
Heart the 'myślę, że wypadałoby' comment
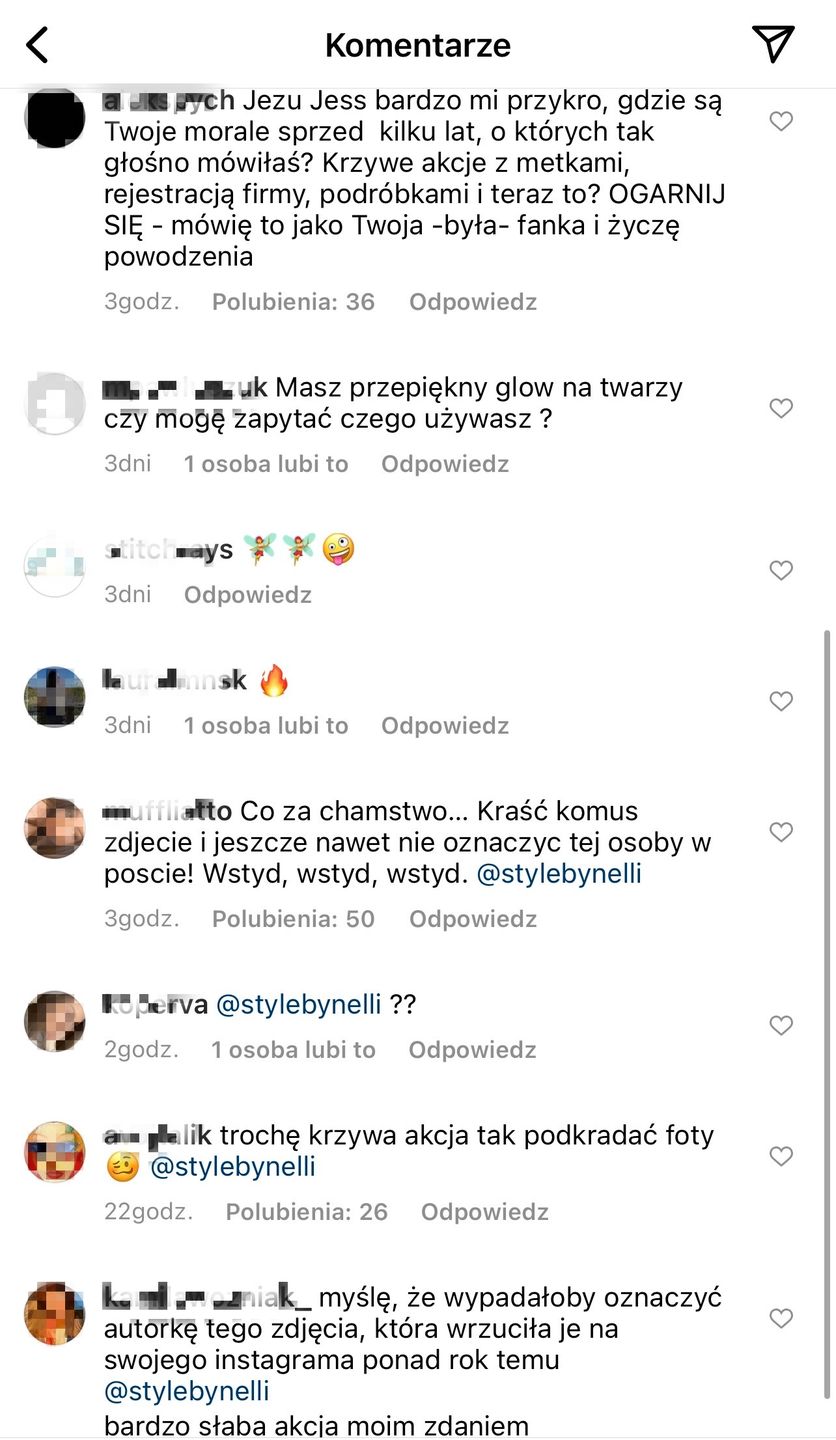click(x=781, y=1318)
